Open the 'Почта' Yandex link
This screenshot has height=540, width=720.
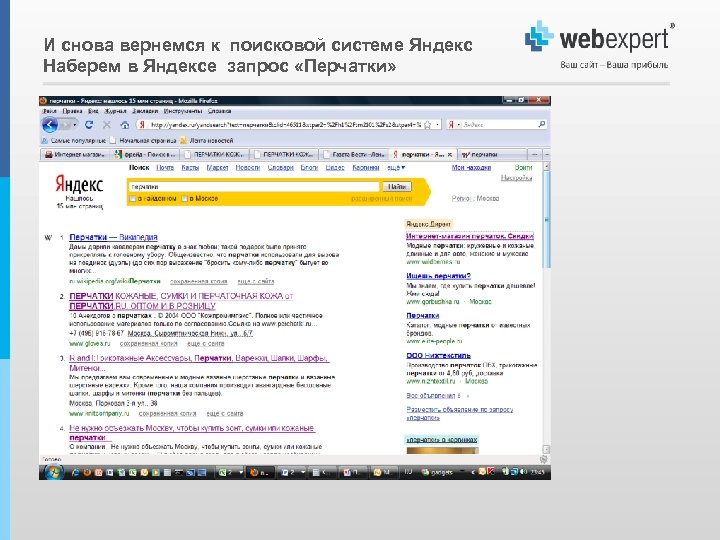click(x=165, y=168)
